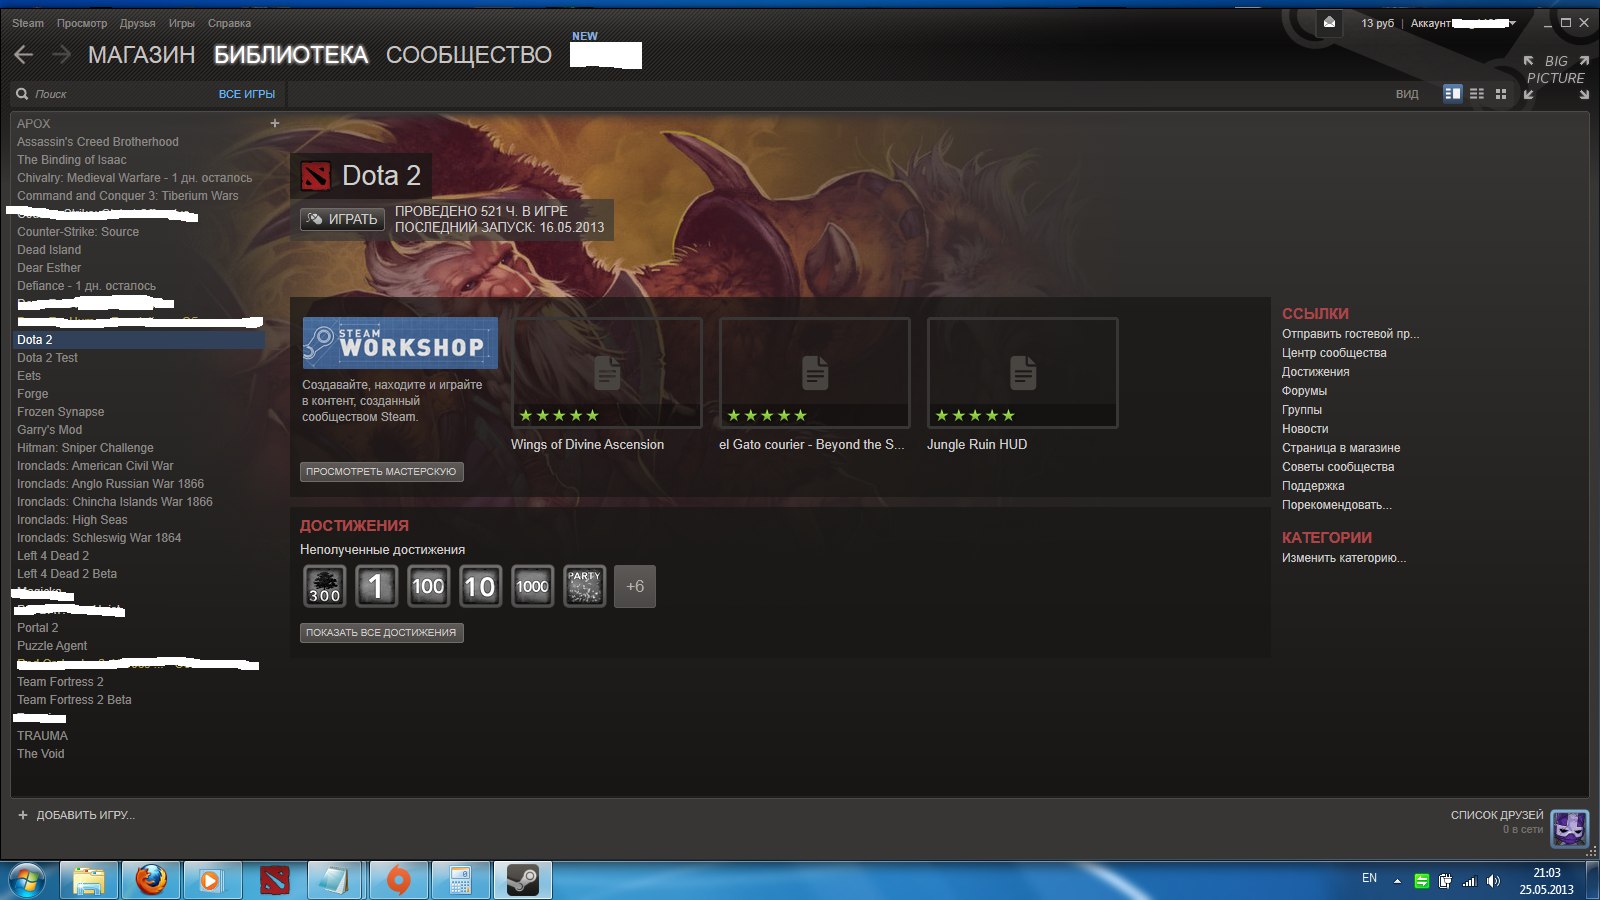Click the friends list avatar icon
1600x900 pixels.
[1569, 828]
